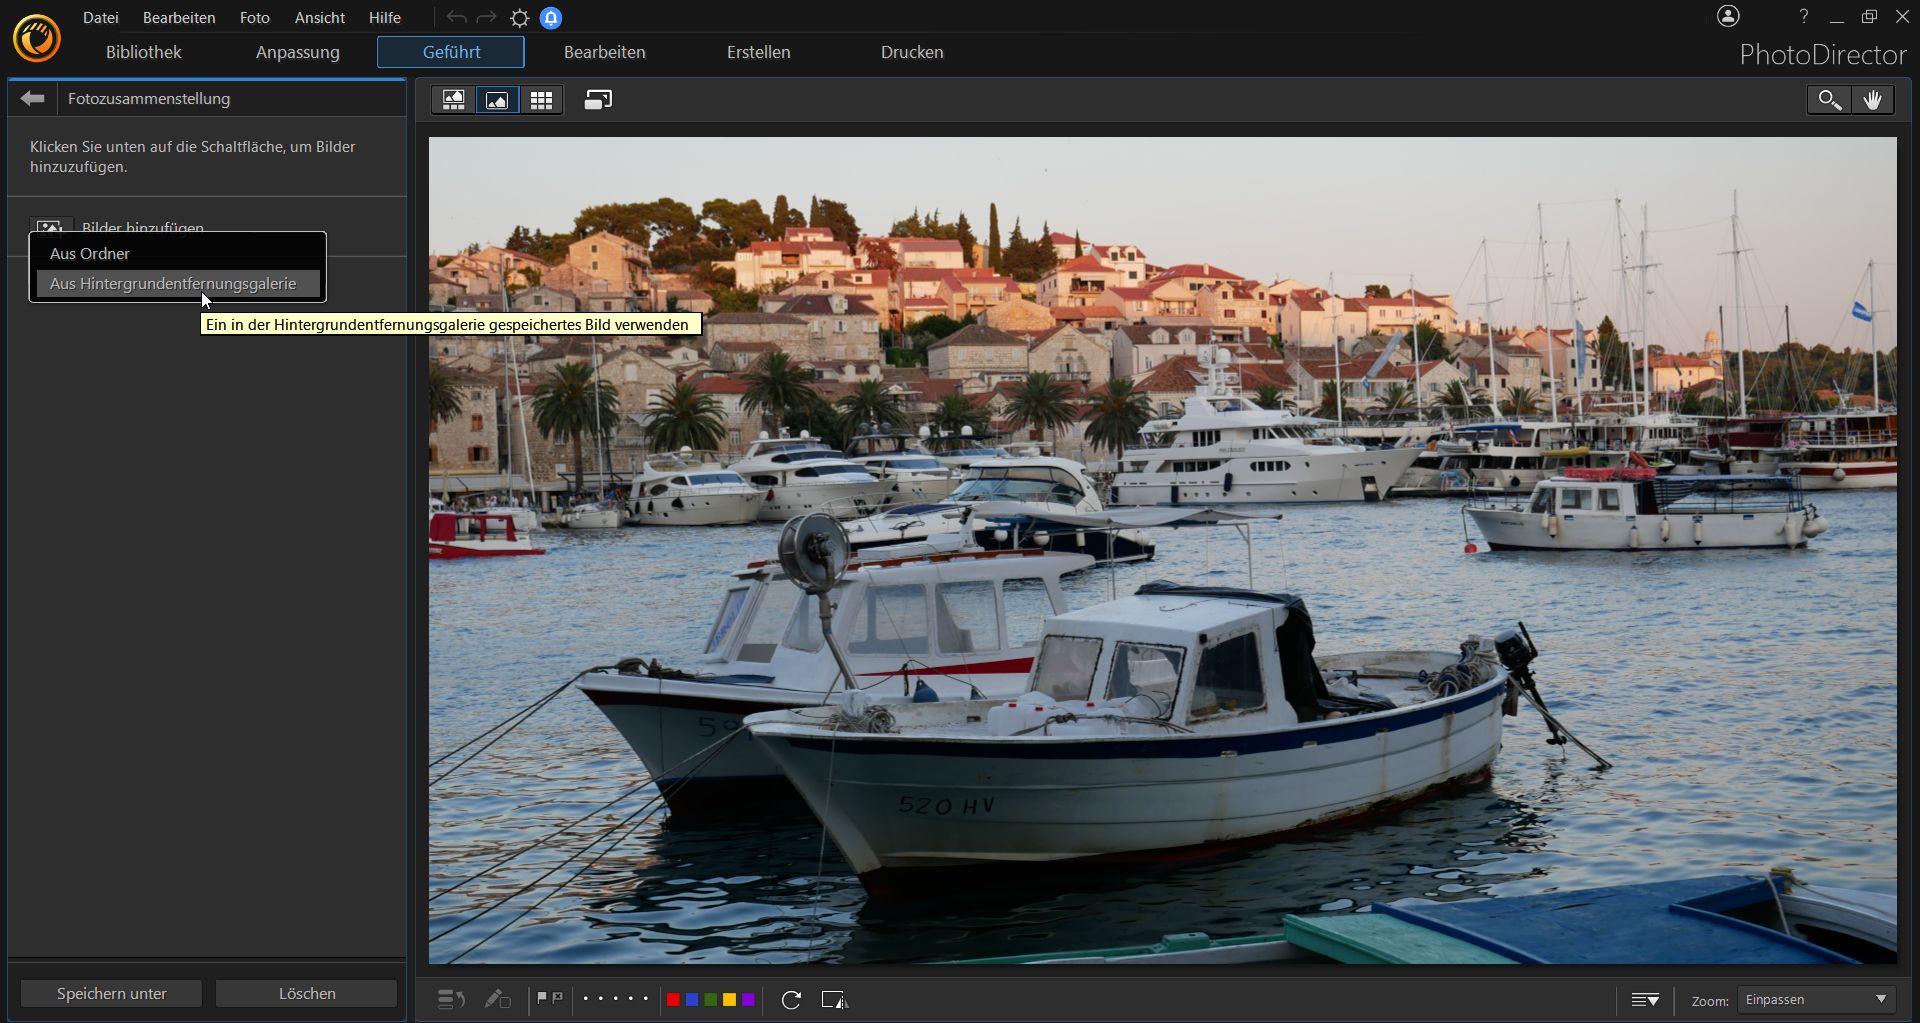Rotate the photo with the circular arrow

(x=791, y=1000)
